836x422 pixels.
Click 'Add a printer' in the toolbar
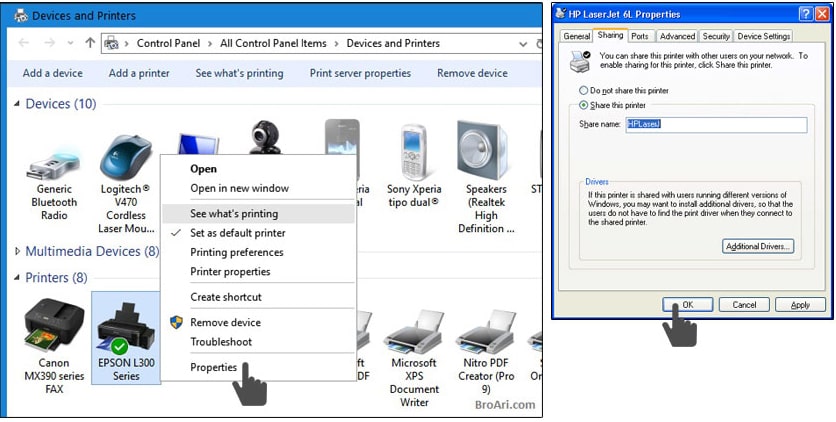139,73
